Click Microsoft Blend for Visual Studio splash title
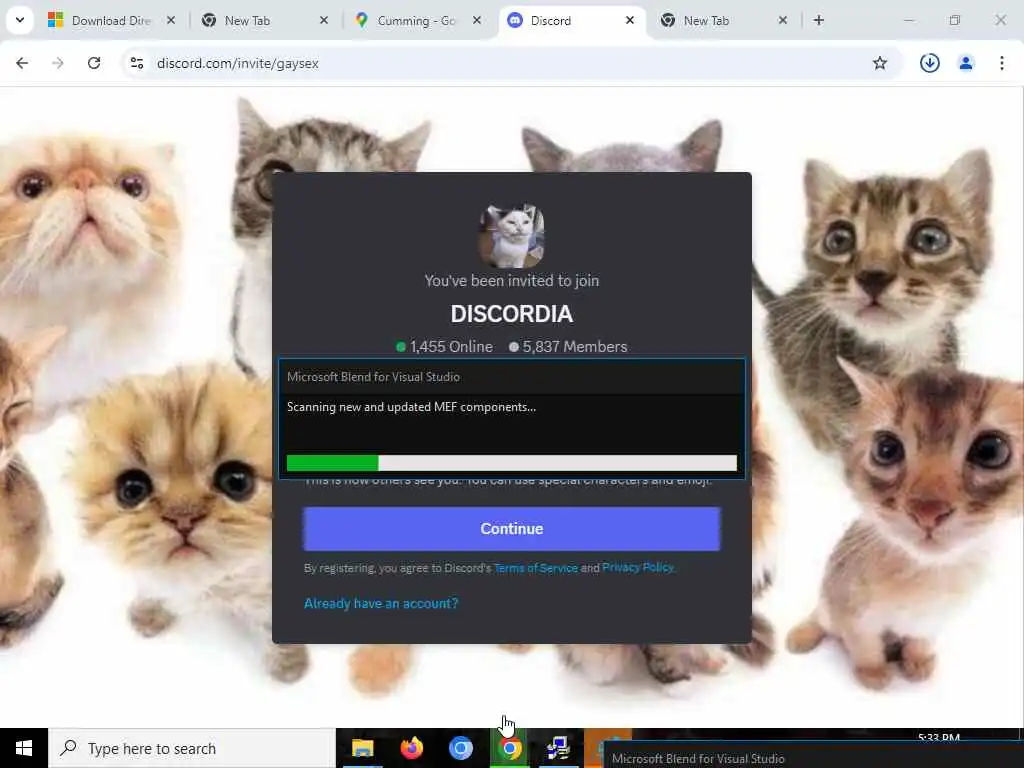 [x=373, y=377]
